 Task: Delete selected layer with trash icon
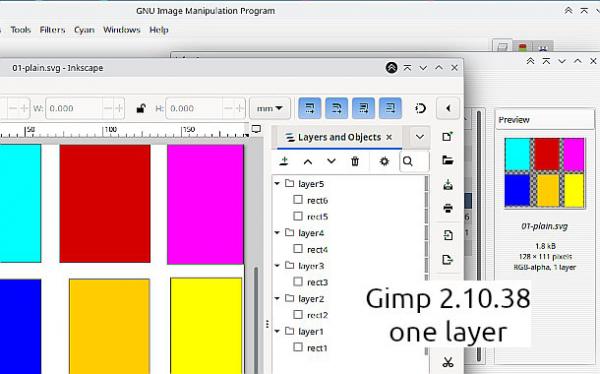click(x=355, y=161)
